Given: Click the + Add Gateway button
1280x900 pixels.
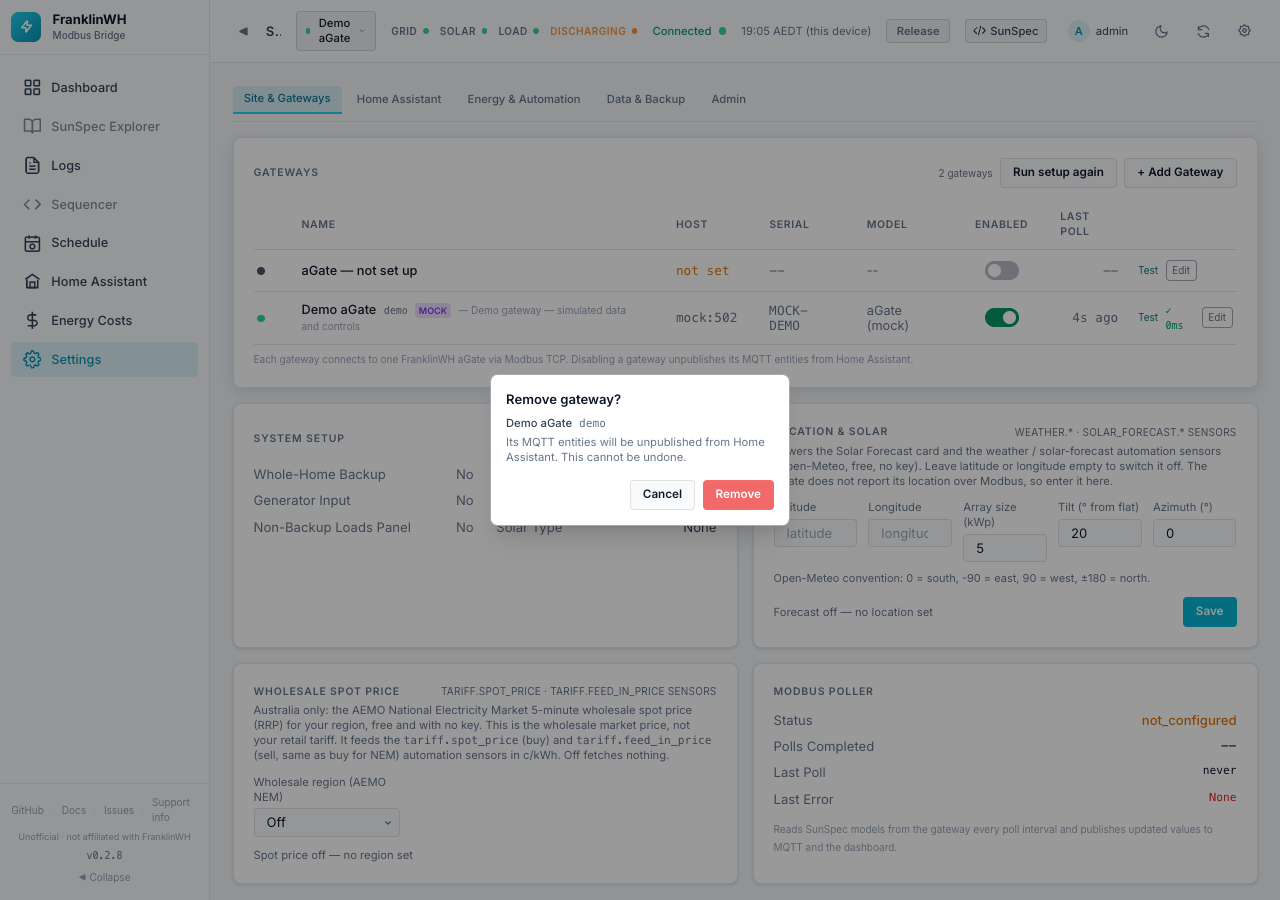Looking at the screenshot, I should [x=1180, y=172].
